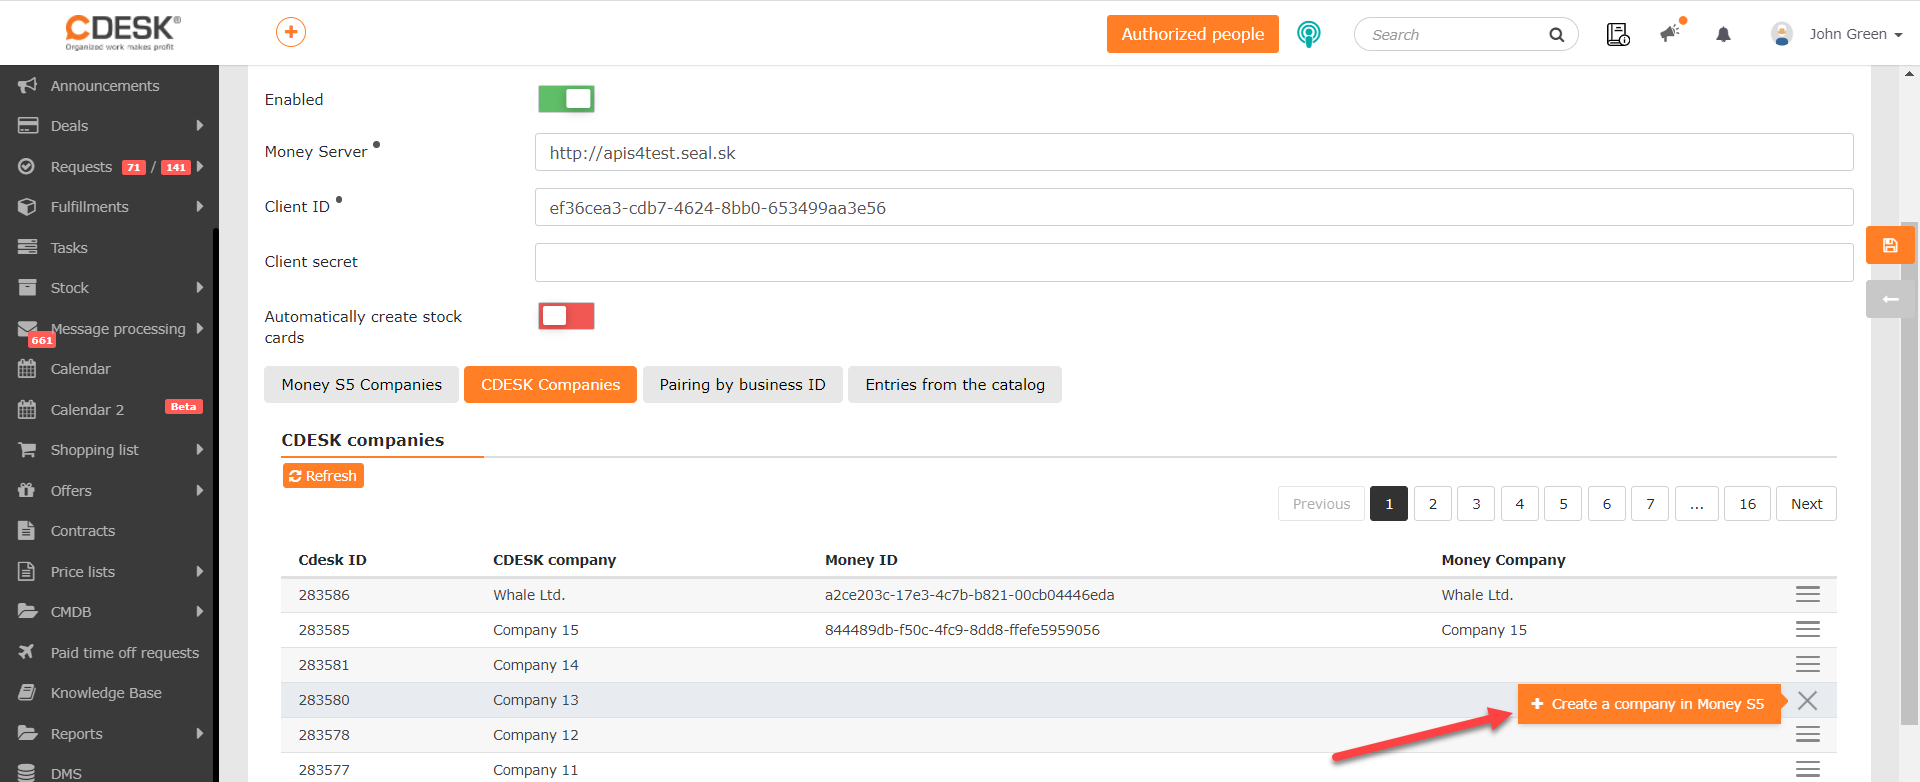This screenshot has height=782, width=1920.
Task: Open row menu for Company 15
Action: click(1807, 629)
